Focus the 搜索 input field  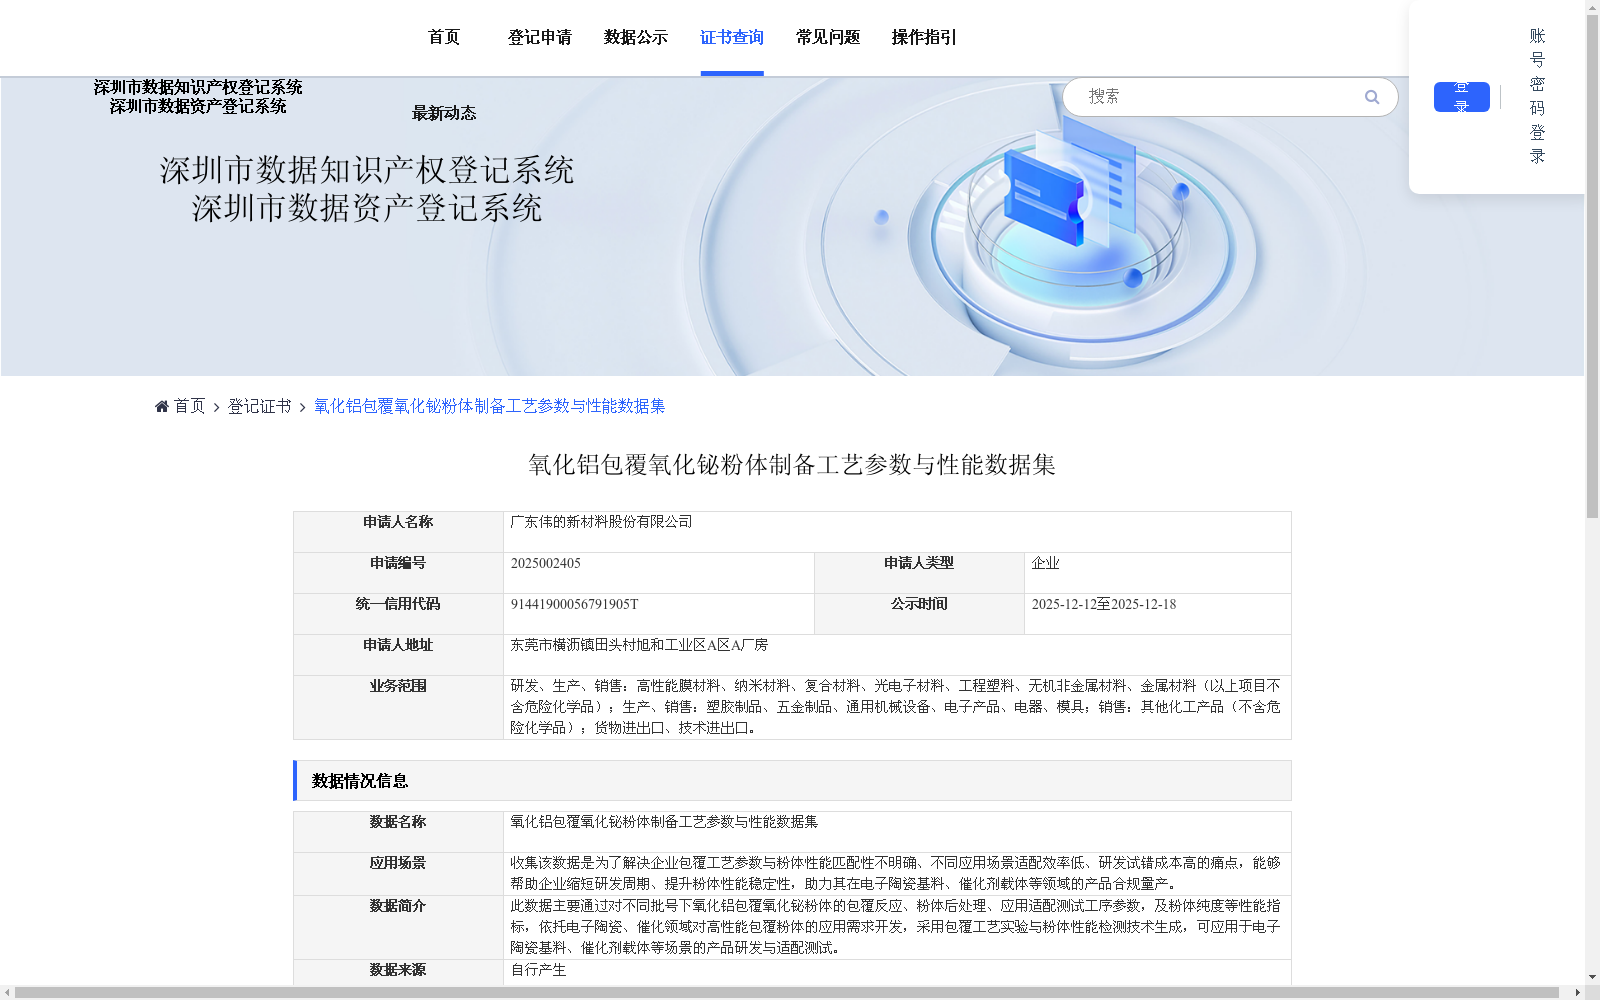[1220, 97]
